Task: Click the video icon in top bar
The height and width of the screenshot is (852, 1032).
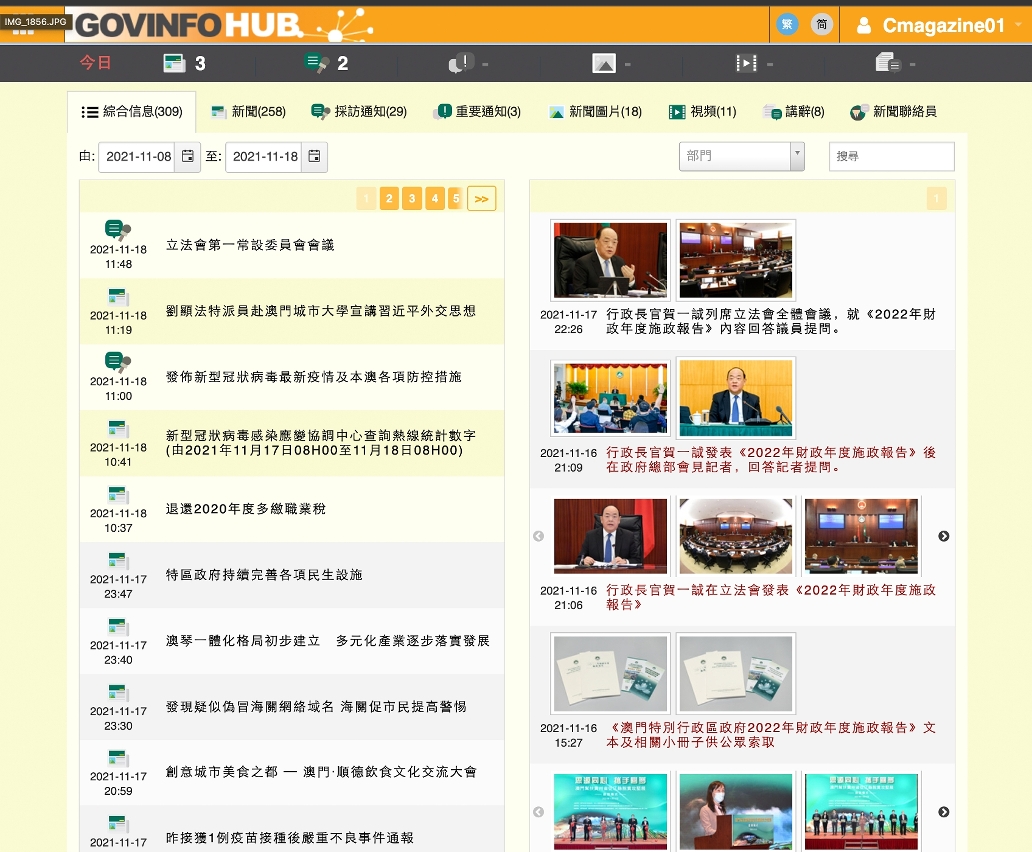Action: coord(746,64)
